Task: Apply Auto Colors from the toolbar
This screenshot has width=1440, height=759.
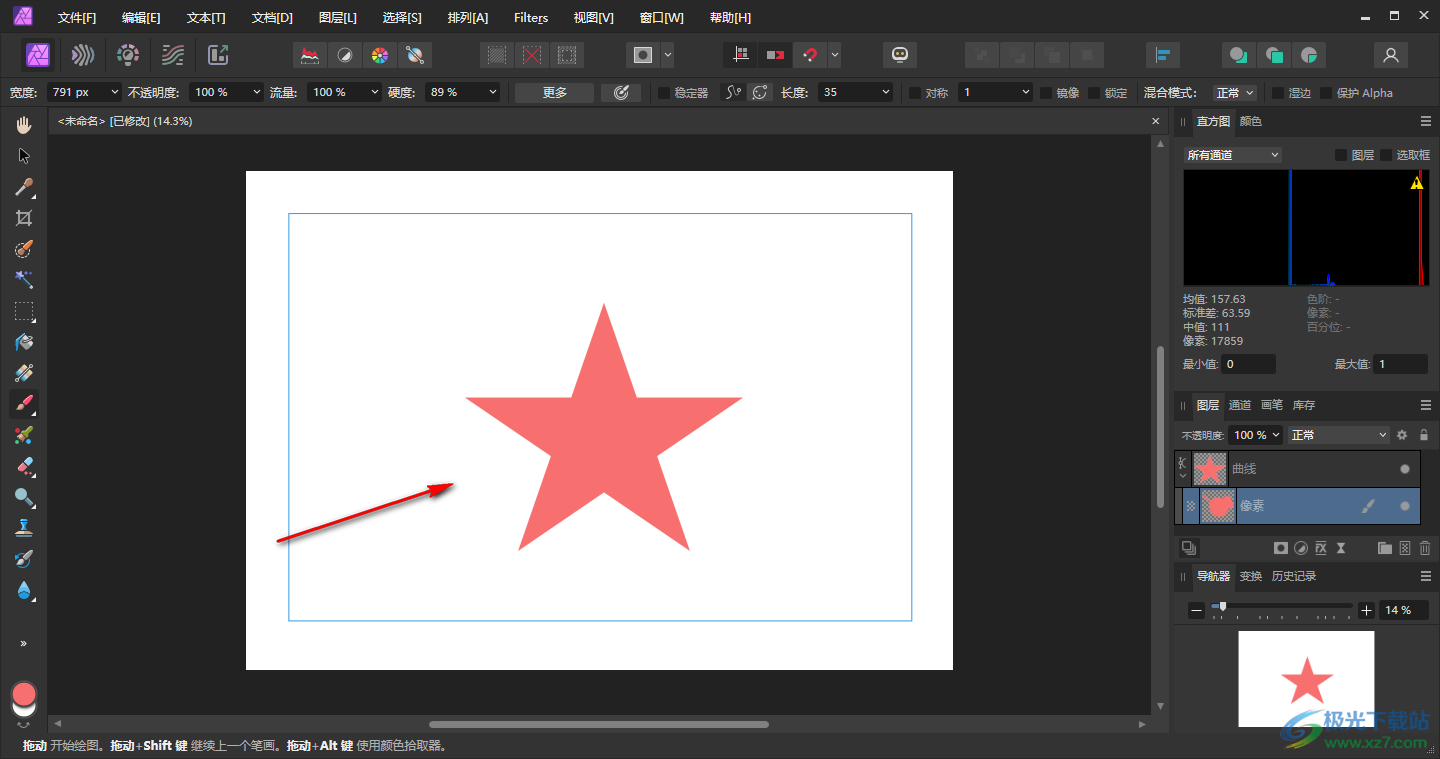Action: pos(379,55)
